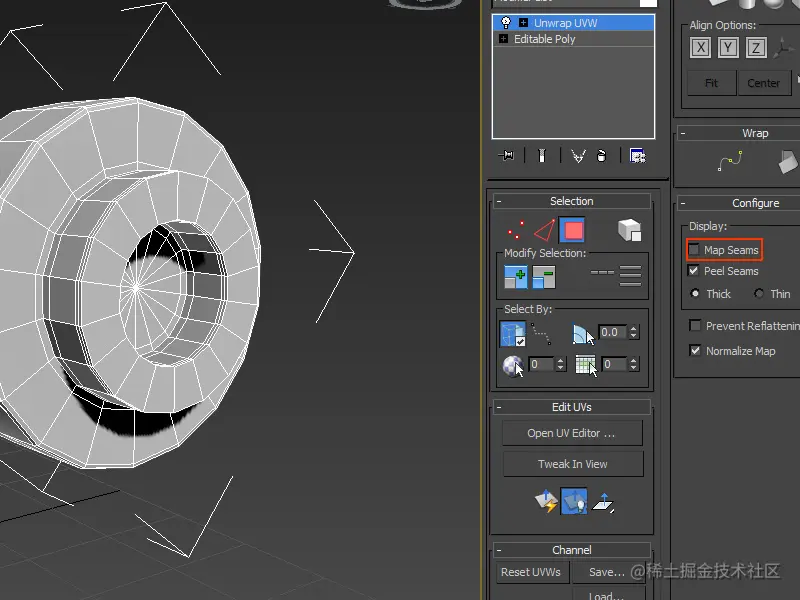Image resolution: width=800 pixels, height=600 pixels.
Task: Select the Thin seam radio button
Action: (759, 293)
